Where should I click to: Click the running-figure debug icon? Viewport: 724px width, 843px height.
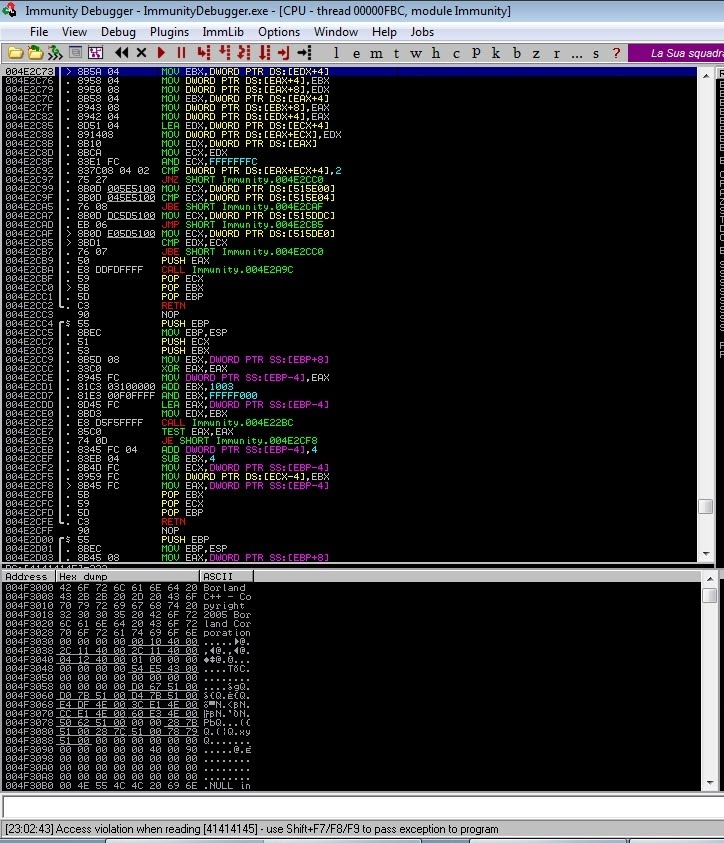(55, 53)
